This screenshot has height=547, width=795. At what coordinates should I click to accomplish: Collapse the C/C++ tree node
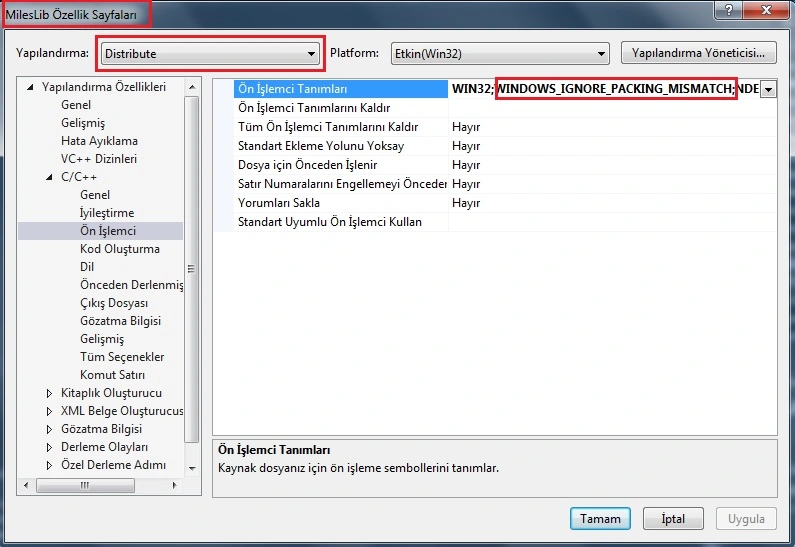[50, 177]
